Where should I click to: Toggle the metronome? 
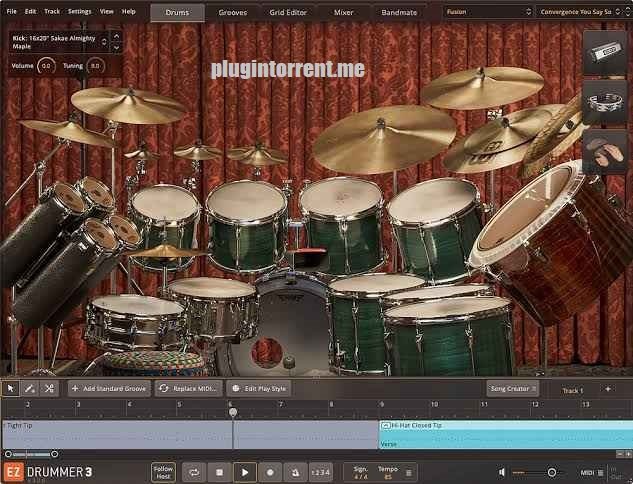click(x=296, y=472)
